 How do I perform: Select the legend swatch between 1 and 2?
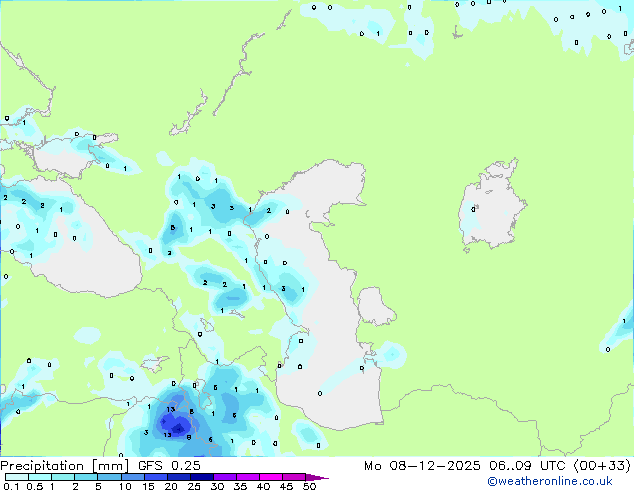tap(63, 477)
